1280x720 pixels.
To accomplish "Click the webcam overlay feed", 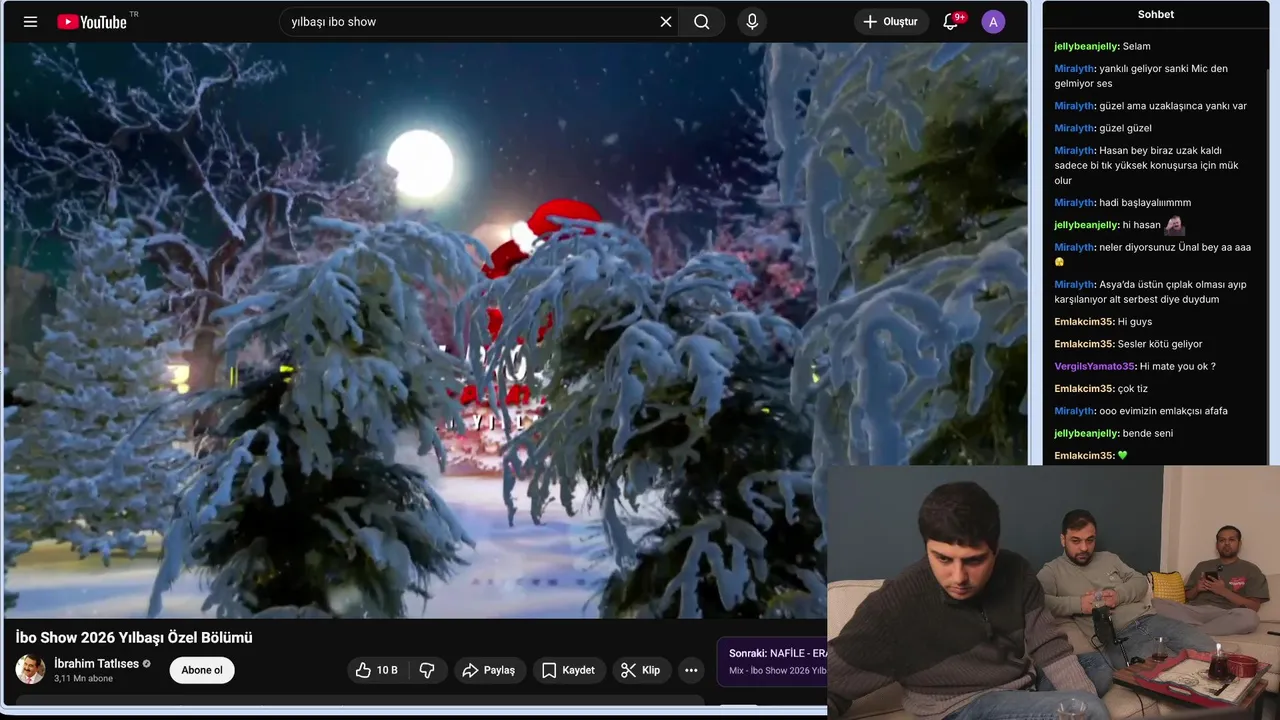I will click(x=1053, y=592).
